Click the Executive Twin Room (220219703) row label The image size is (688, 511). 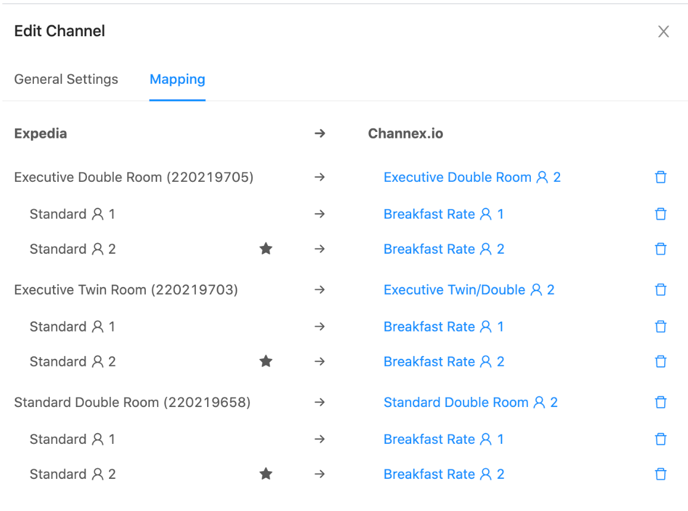[126, 290]
